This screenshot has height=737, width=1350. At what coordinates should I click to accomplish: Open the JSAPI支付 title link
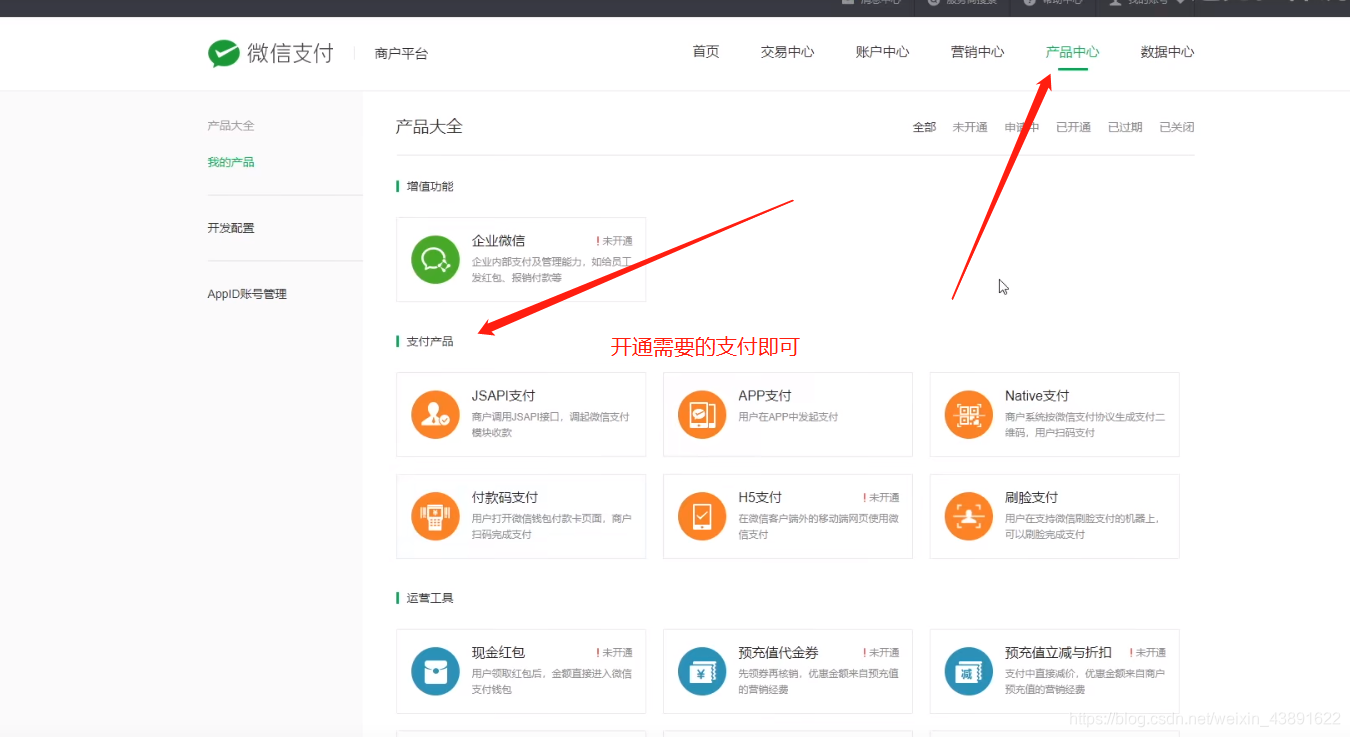coord(503,396)
